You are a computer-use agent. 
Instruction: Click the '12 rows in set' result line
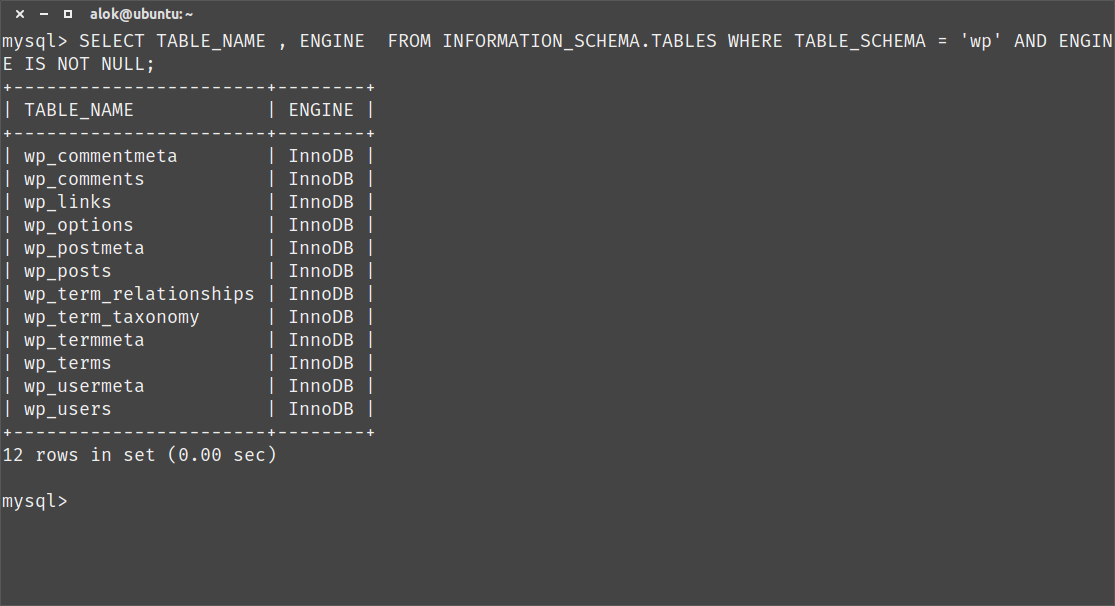point(139,455)
